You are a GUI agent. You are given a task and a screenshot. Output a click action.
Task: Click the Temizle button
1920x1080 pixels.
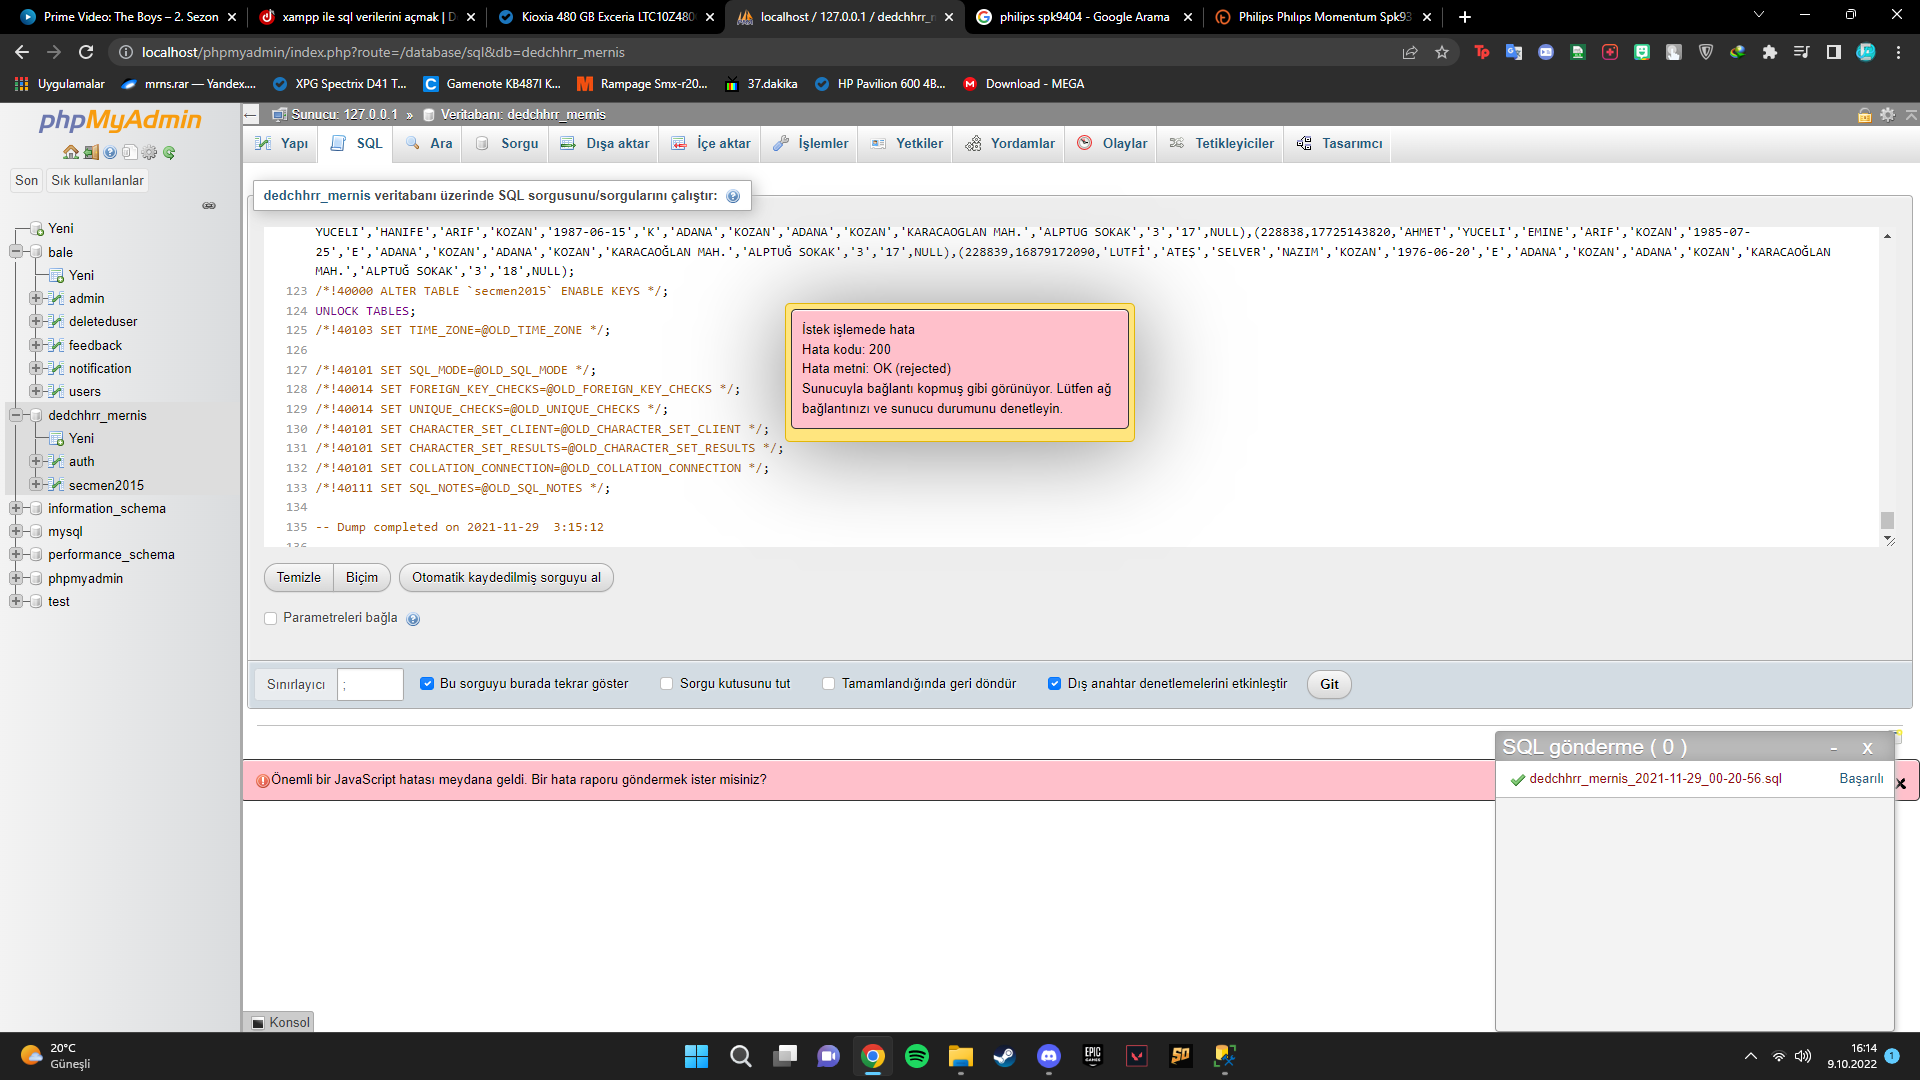pyautogui.click(x=298, y=578)
